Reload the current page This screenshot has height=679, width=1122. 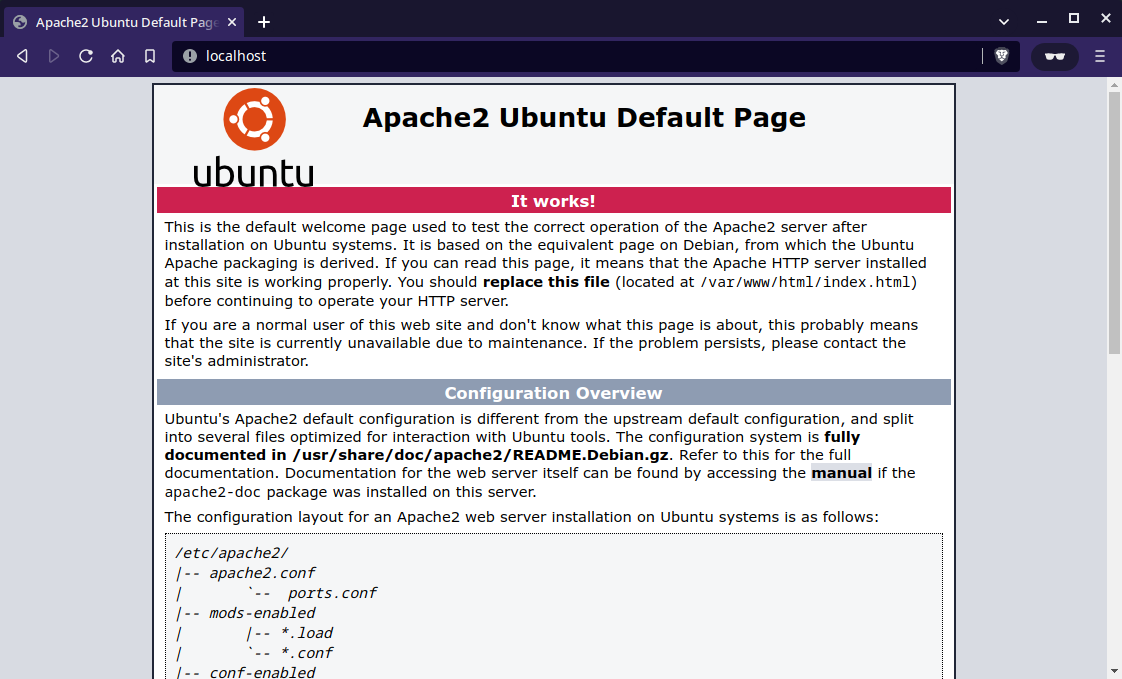86,56
